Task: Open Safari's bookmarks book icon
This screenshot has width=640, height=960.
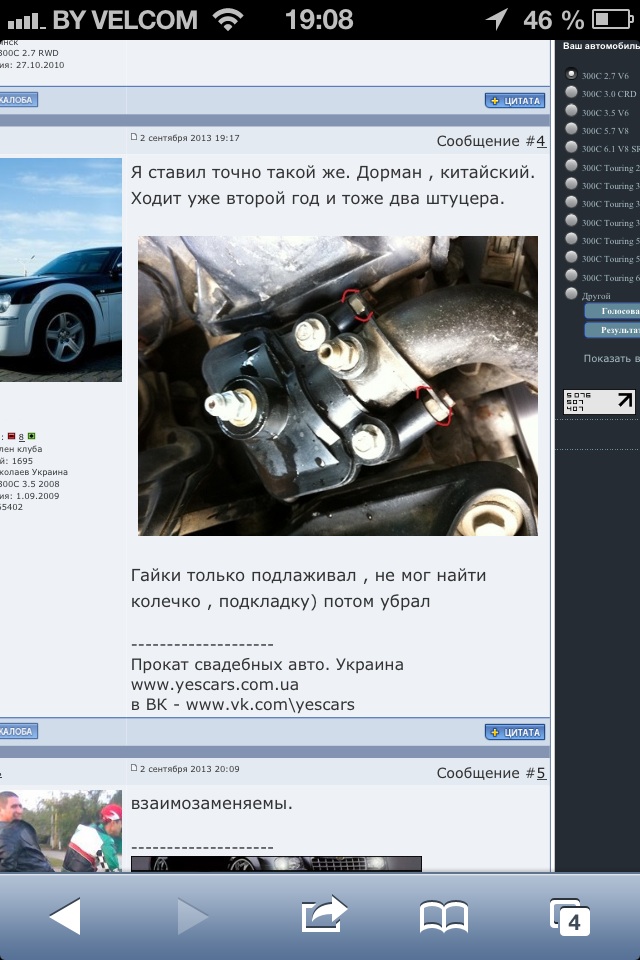Action: 444,917
